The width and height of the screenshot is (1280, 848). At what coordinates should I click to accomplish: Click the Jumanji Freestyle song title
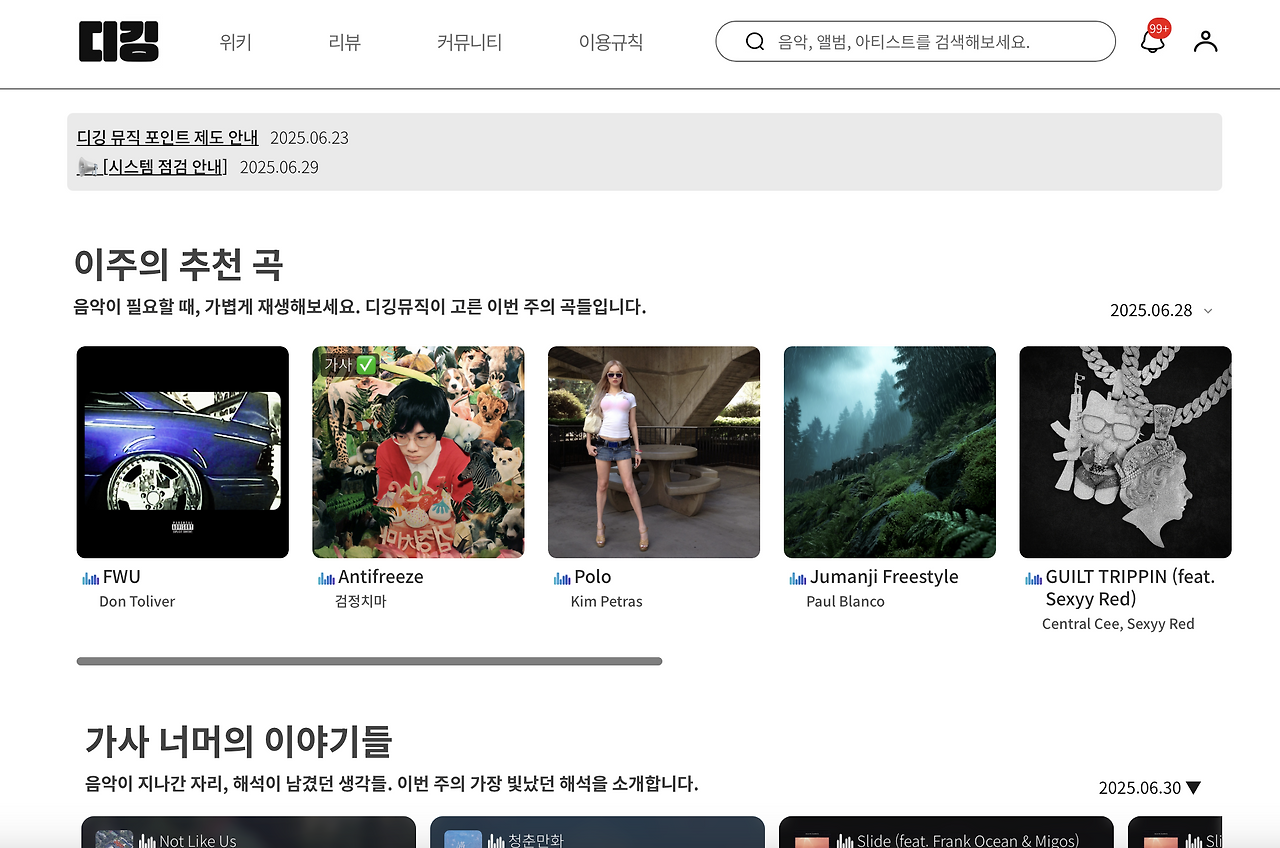pos(884,577)
